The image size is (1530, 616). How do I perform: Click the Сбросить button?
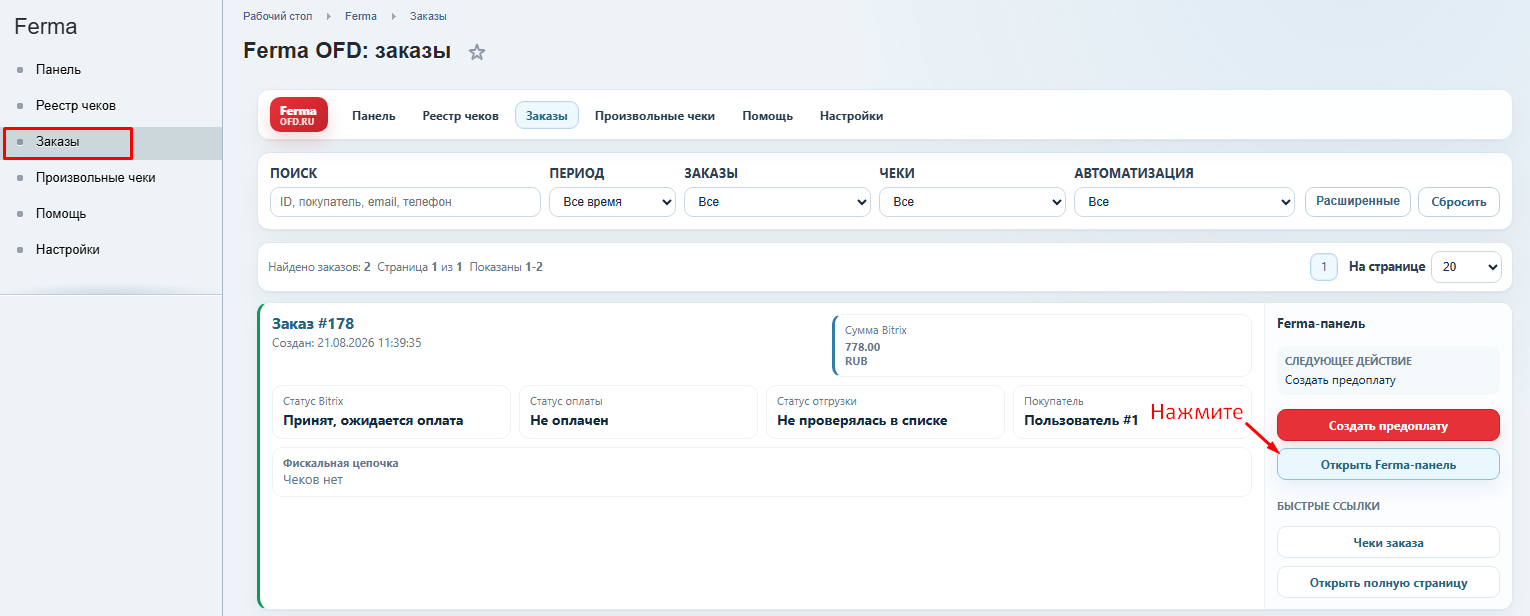[x=1459, y=201]
